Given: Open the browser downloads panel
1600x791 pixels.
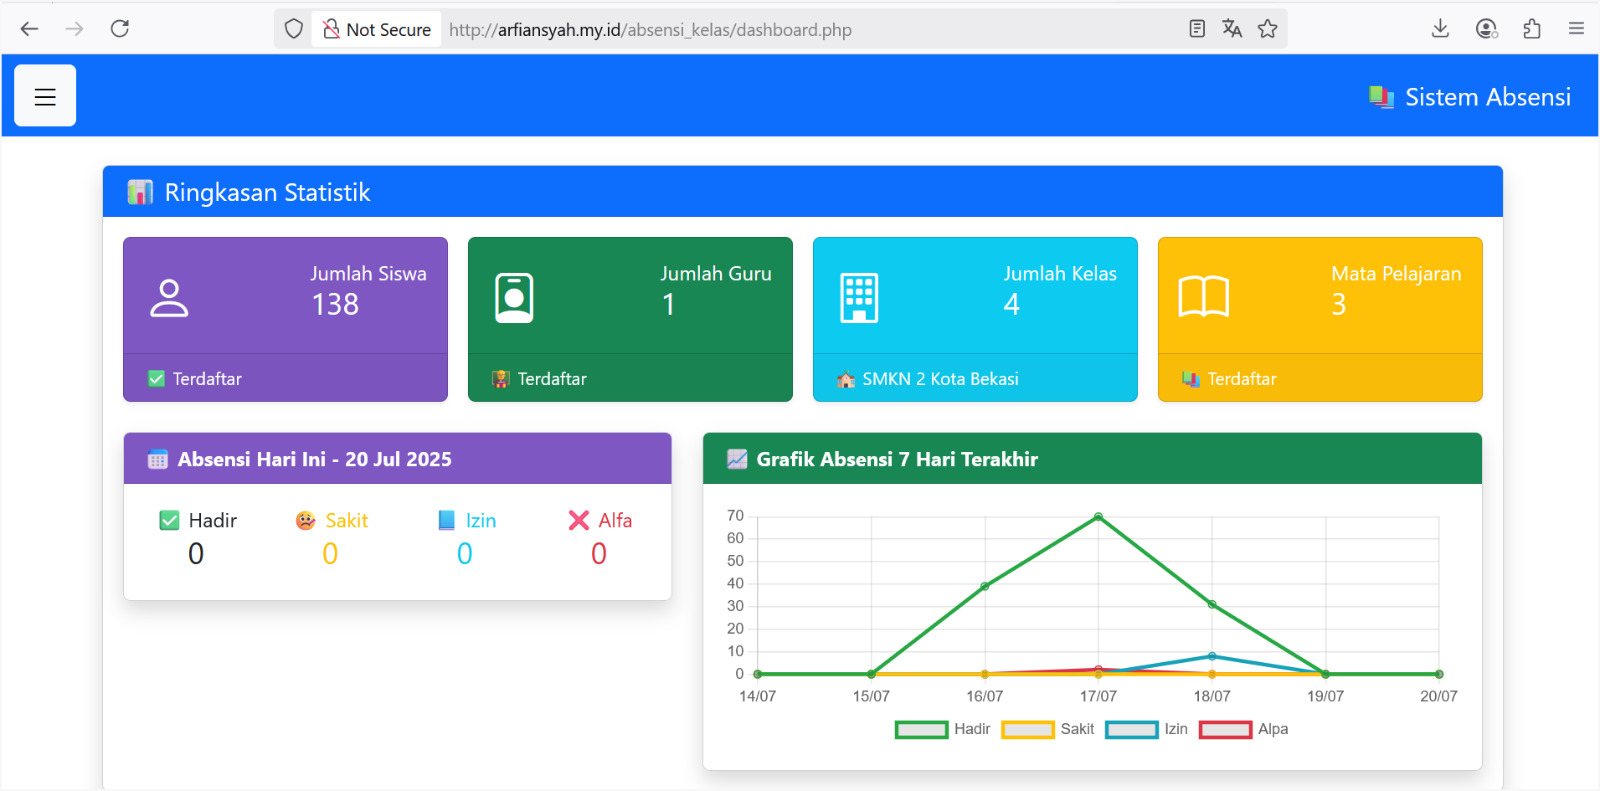Looking at the screenshot, I should click(x=1440, y=29).
